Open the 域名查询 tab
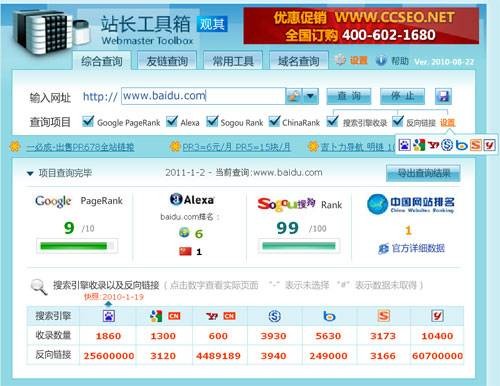The width and height of the screenshot is (500, 386). click(299, 61)
